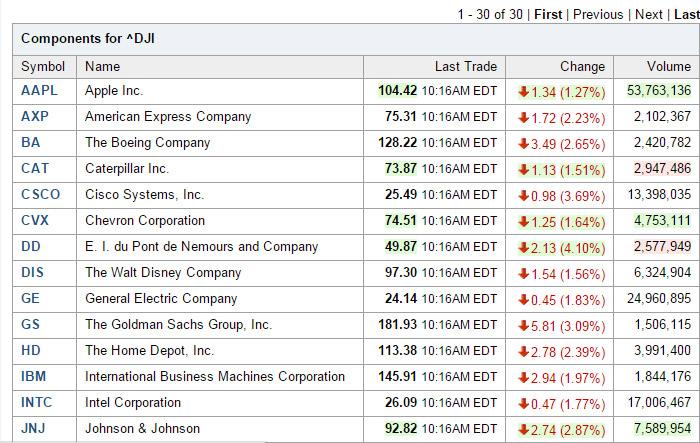700x443 pixels.
Task: Click the red arrow in Cisco's change cell
Action: pos(523,195)
